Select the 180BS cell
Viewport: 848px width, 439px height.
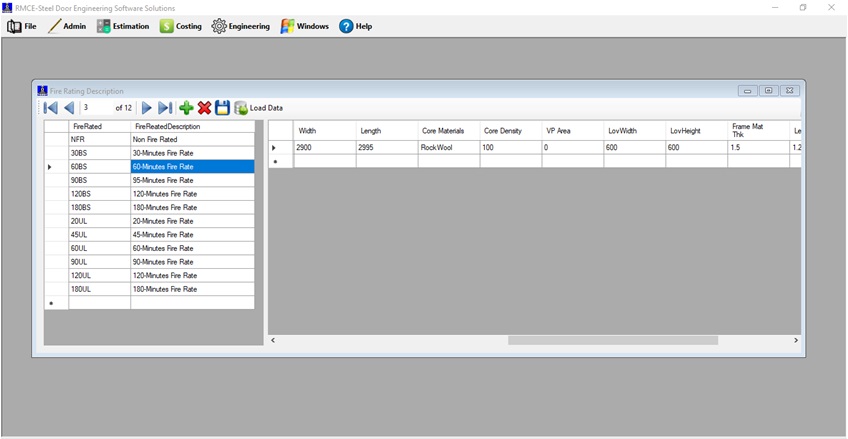pos(100,207)
